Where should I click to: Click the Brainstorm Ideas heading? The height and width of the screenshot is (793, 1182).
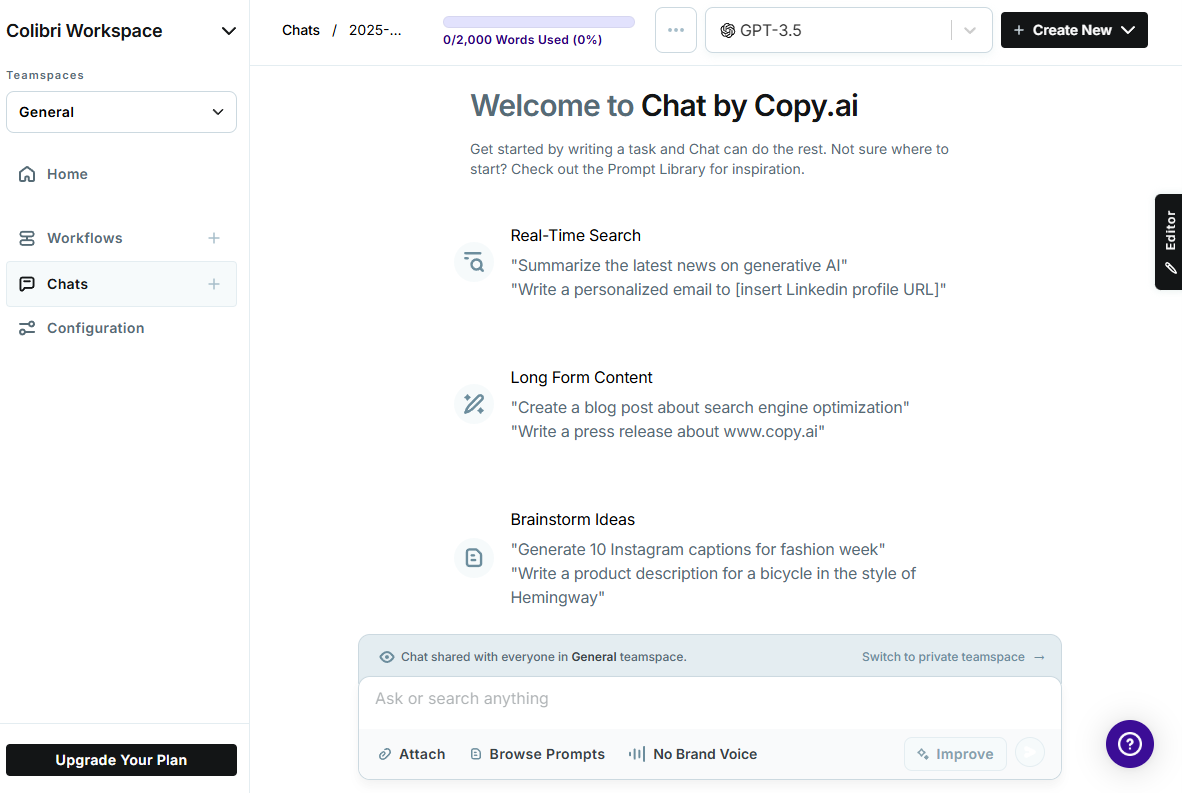point(573,519)
